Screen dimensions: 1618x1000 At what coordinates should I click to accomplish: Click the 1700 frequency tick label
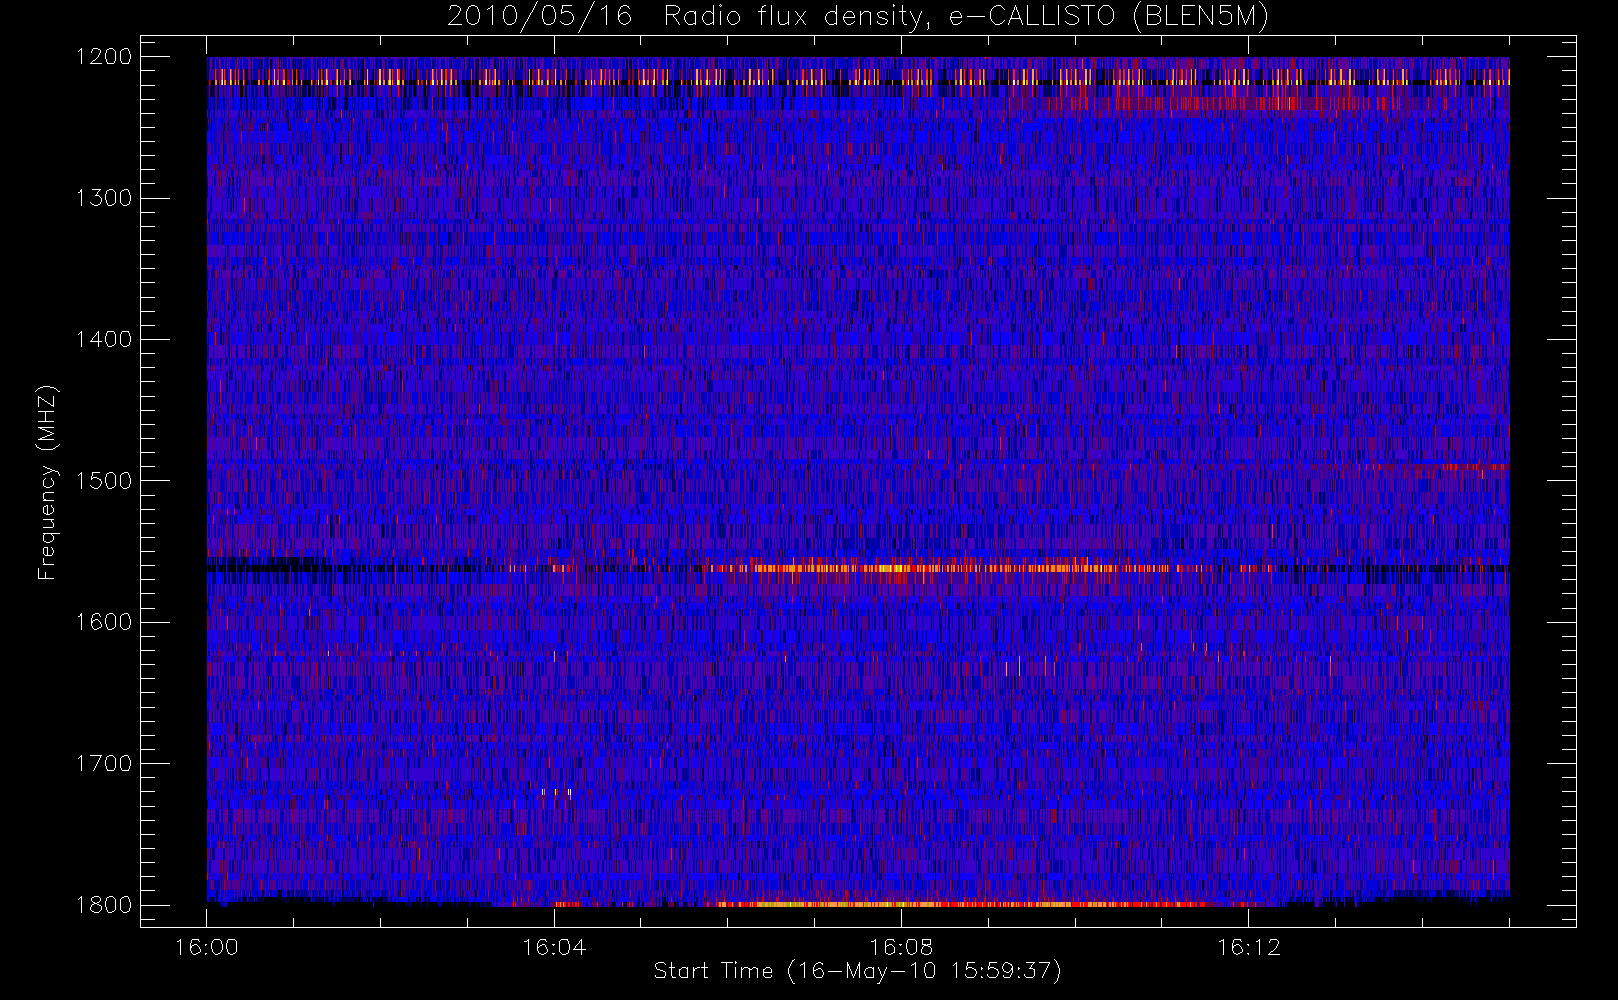[x=105, y=764]
